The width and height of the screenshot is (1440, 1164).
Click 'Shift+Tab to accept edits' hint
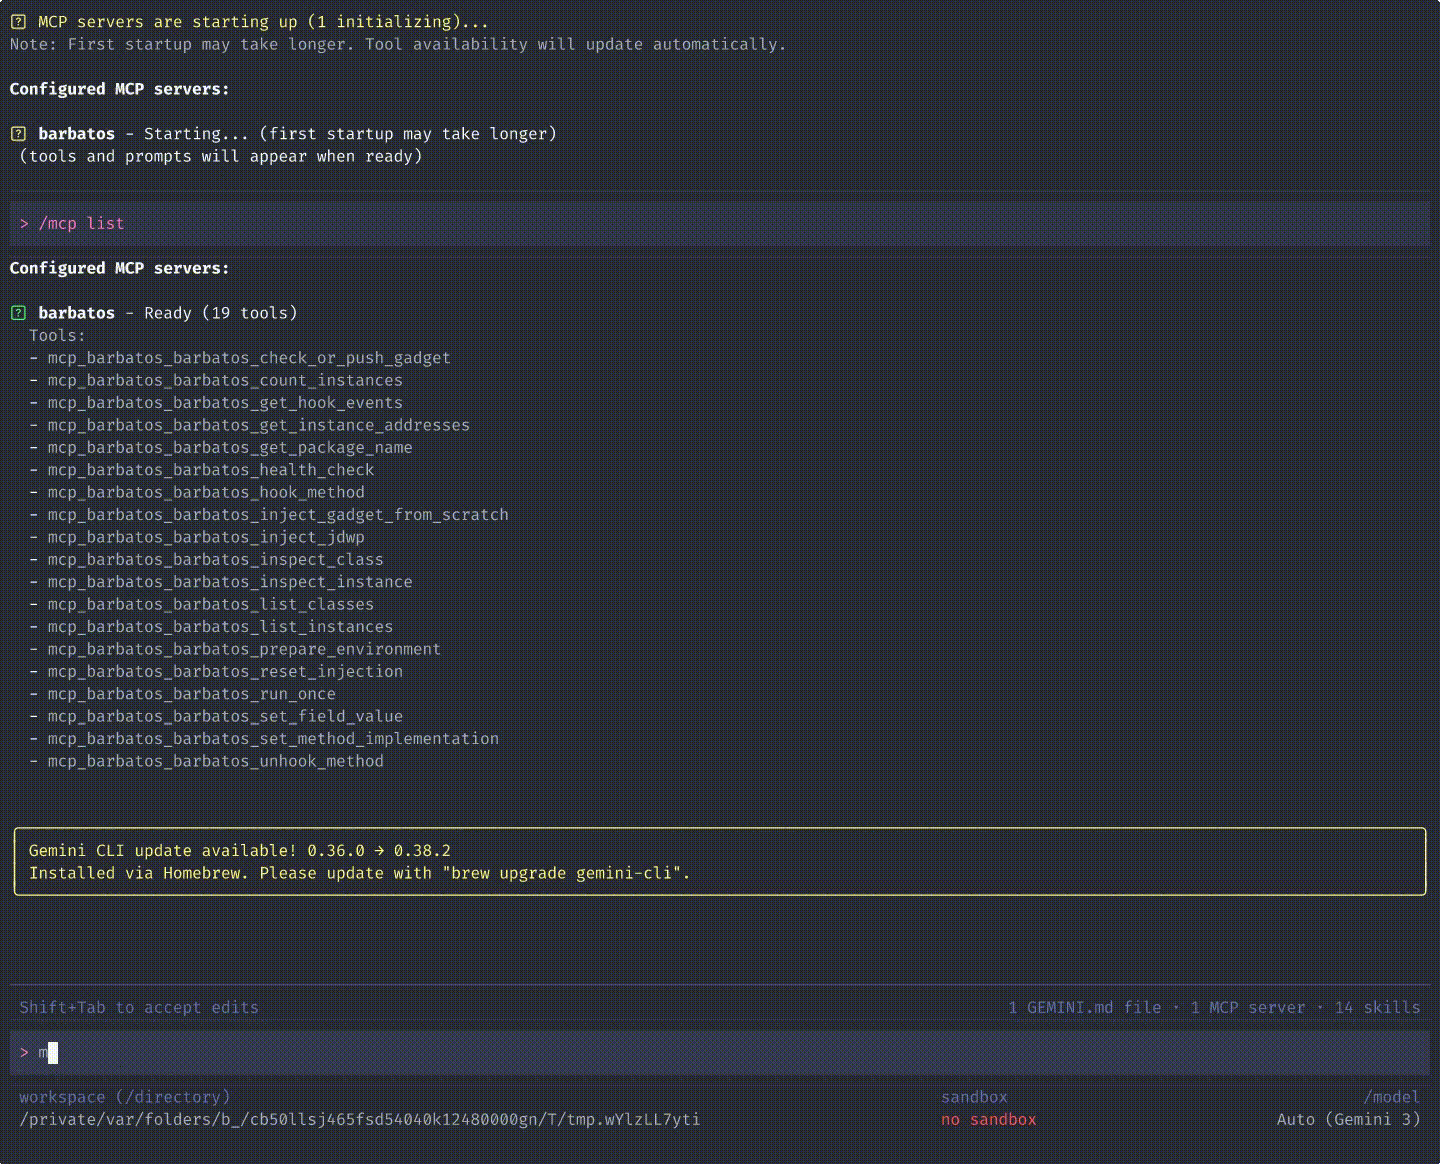click(x=139, y=1007)
